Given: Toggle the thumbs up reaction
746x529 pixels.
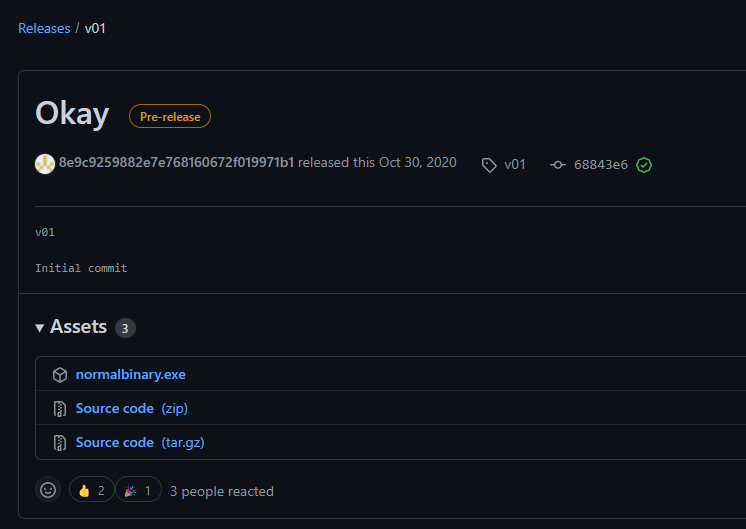Looking at the screenshot, I should click(91, 490).
